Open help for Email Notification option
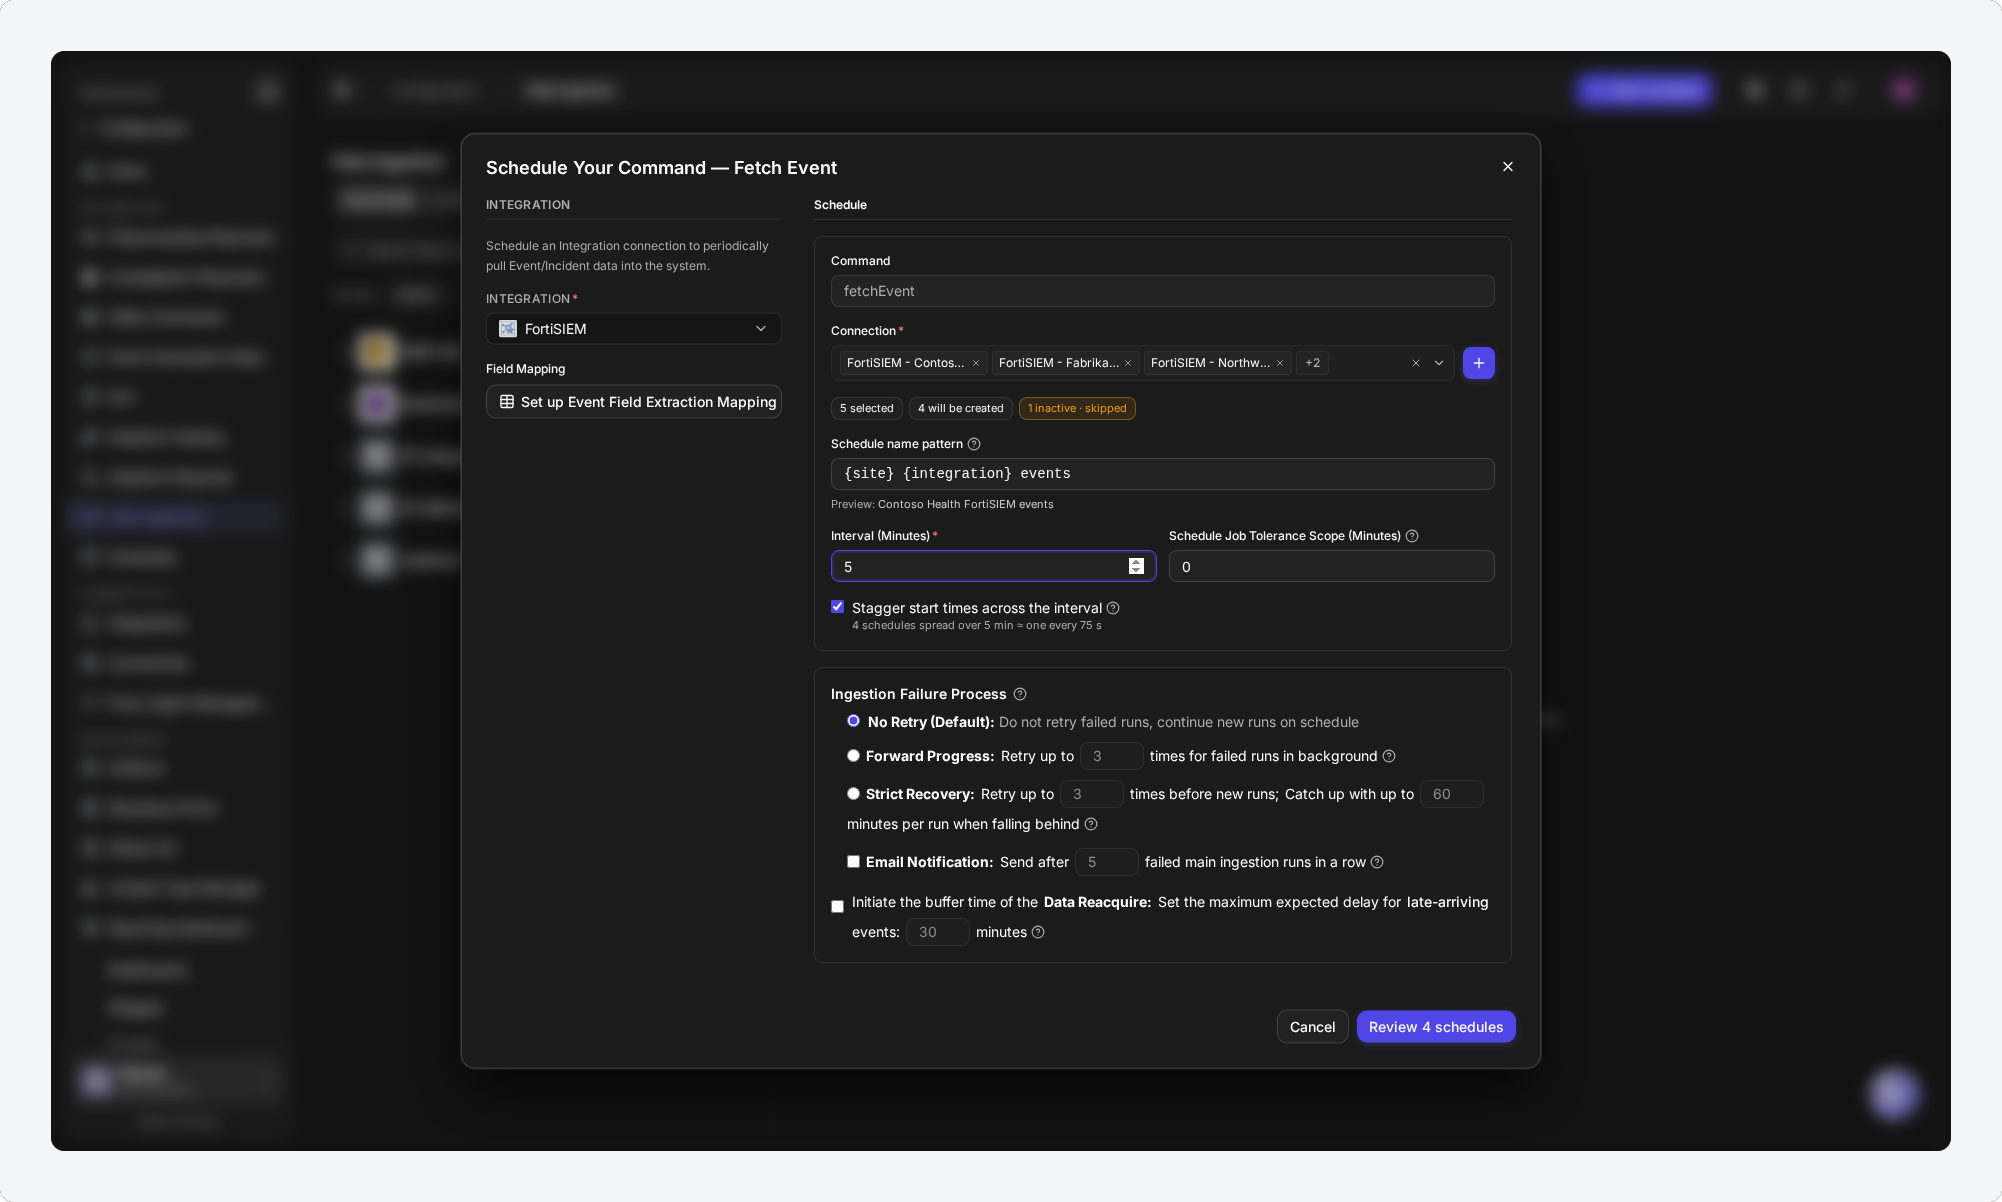This screenshot has width=2002, height=1202. (1377, 862)
